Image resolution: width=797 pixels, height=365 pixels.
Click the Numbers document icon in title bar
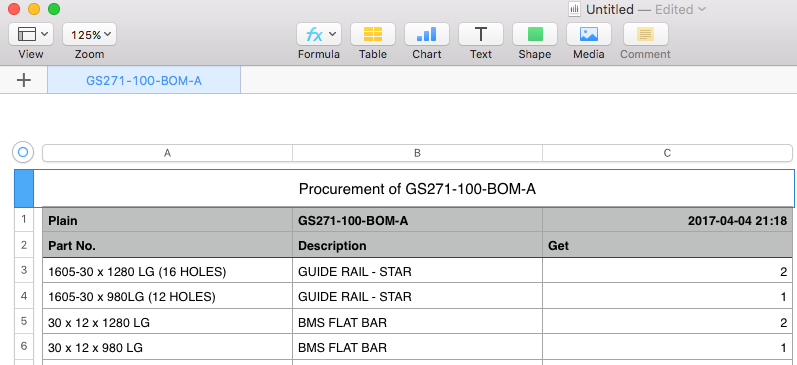[574, 9]
